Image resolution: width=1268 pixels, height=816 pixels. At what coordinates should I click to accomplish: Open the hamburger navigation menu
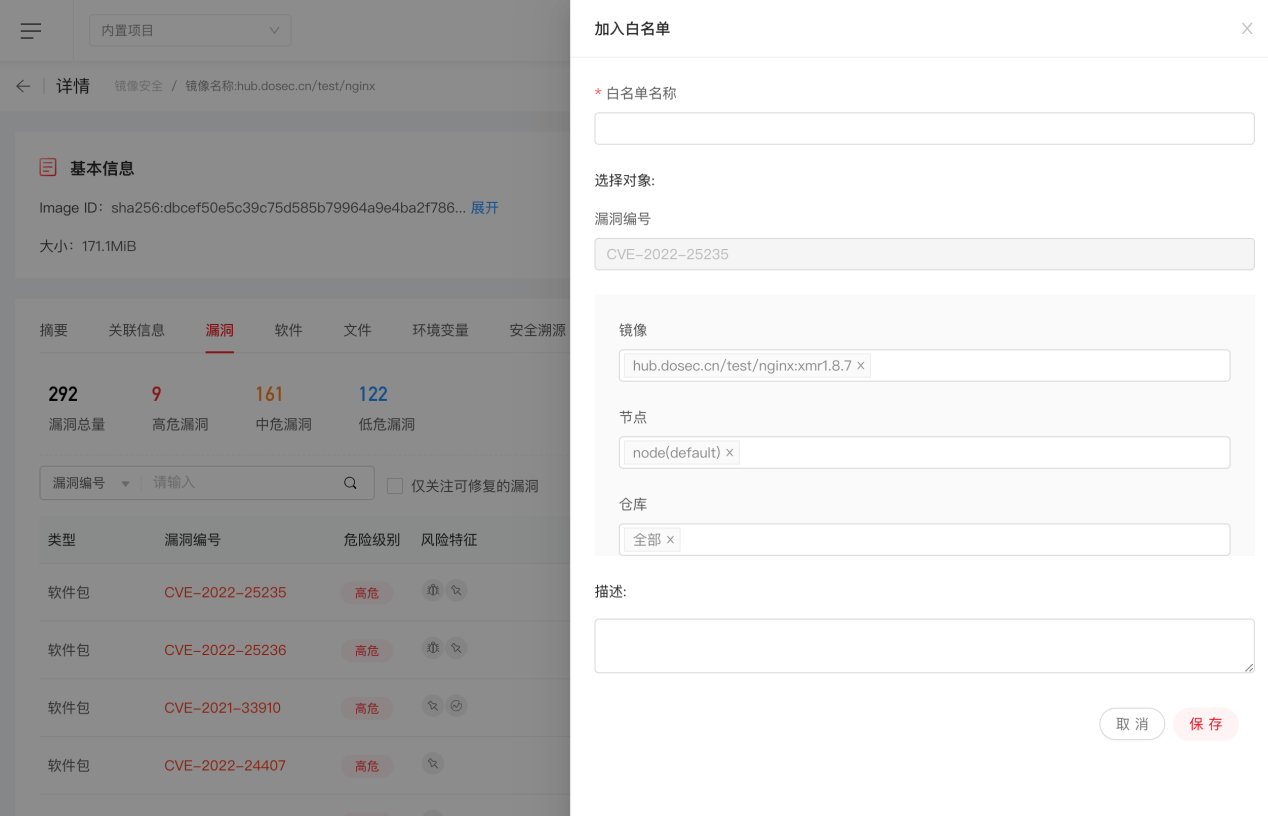point(31,31)
